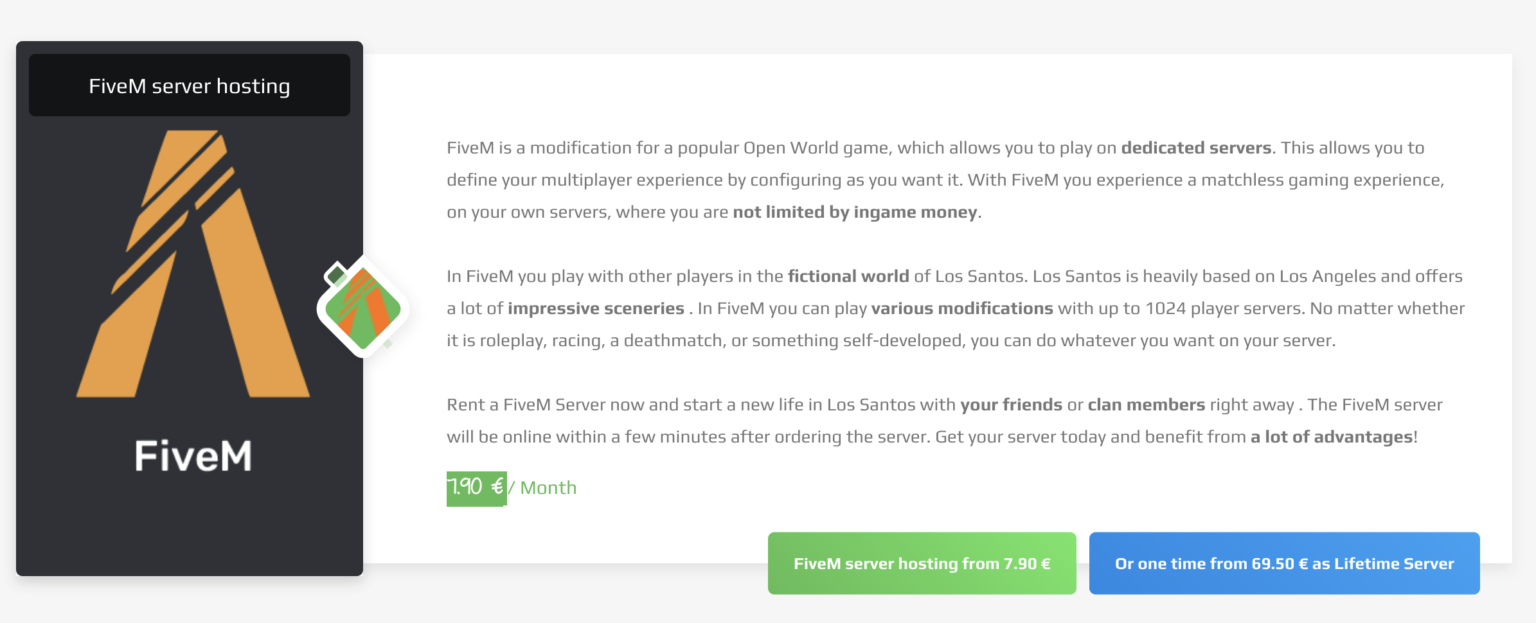
Task: Select the green price tag showing 7.90 €
Action: click(477, 488)
